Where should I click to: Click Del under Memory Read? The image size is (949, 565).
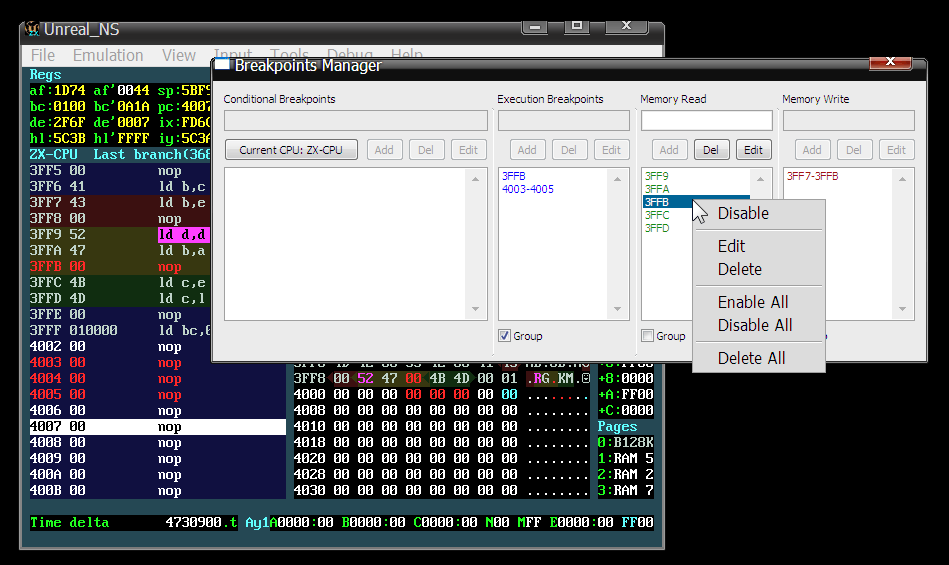(x=711, y=150)
